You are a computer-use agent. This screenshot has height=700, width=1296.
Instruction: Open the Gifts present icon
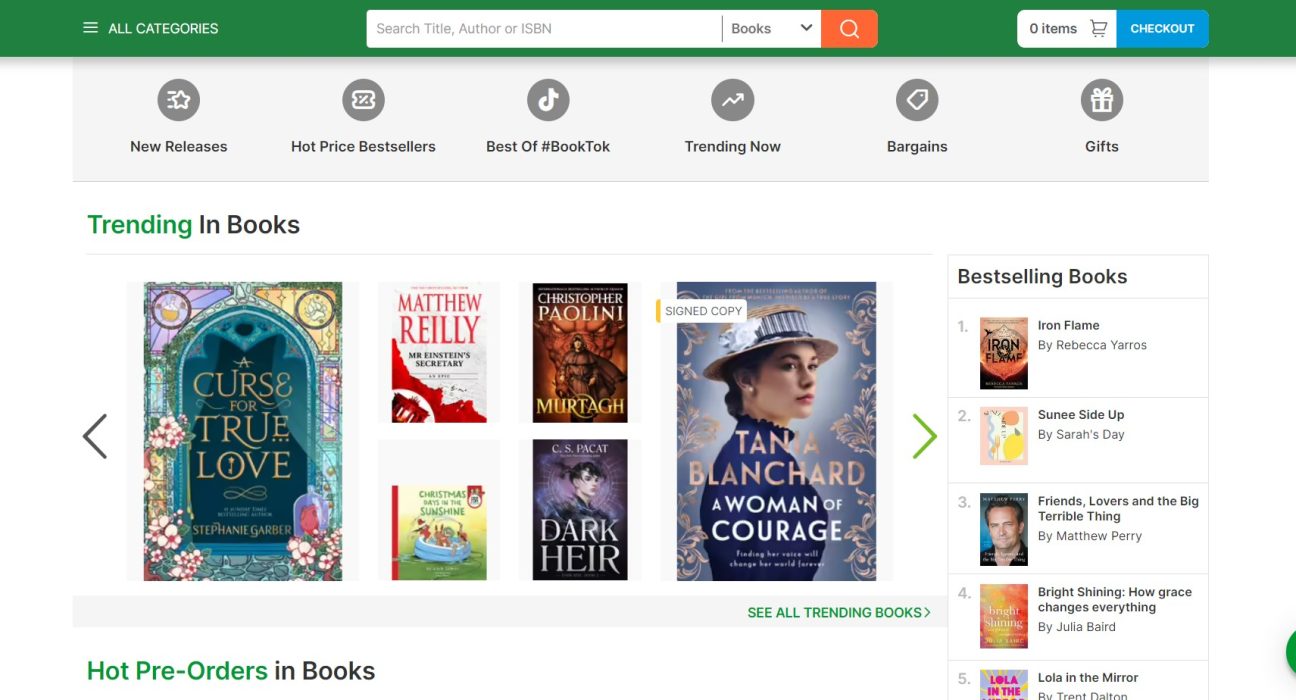1101,100
